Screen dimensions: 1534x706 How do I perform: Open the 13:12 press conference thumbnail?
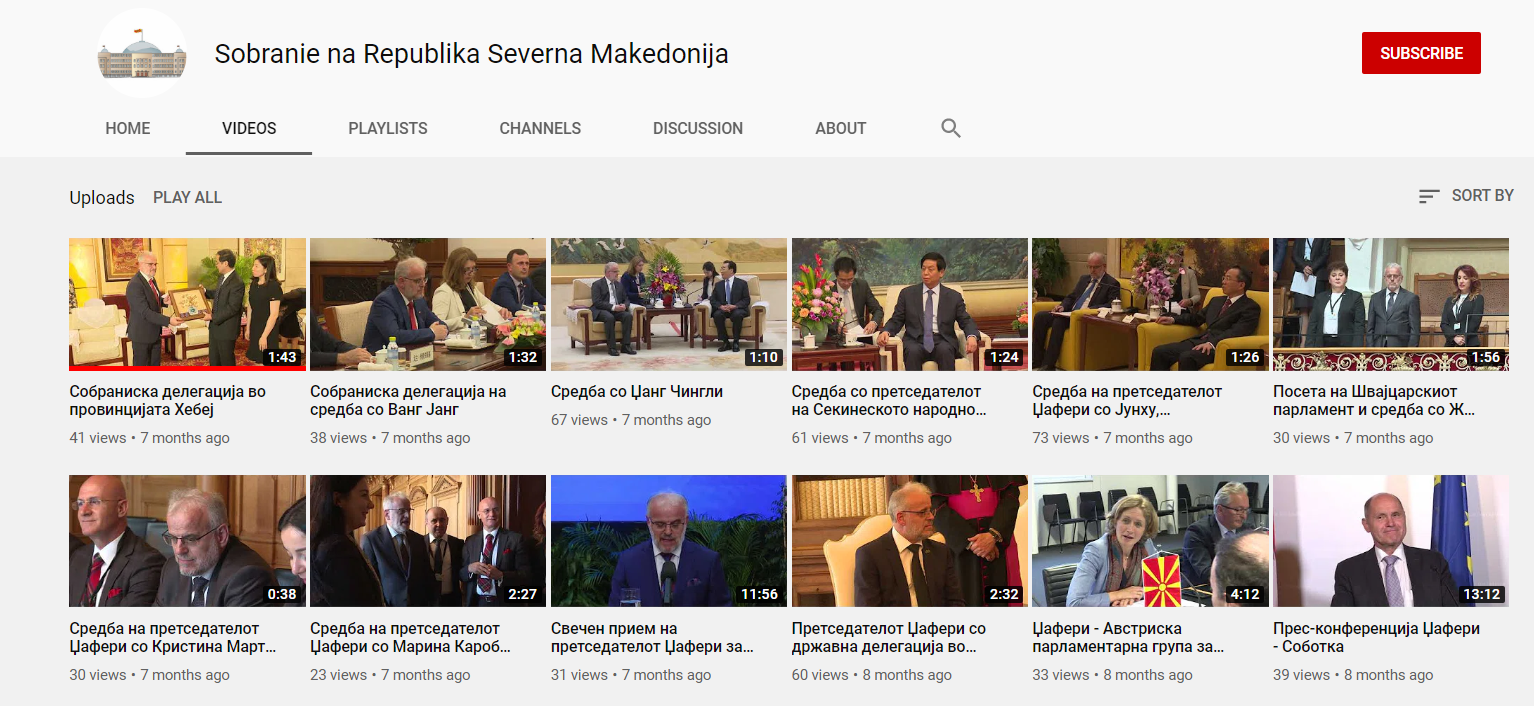click(x=1391, y=541)
